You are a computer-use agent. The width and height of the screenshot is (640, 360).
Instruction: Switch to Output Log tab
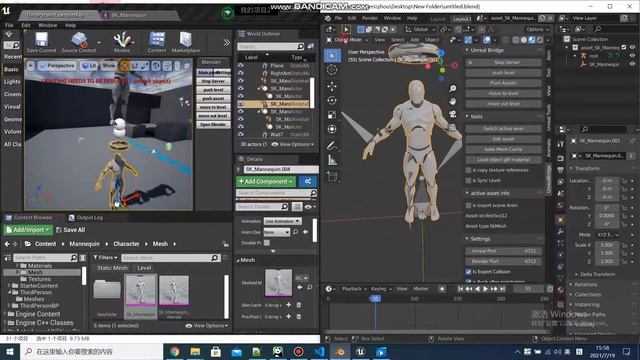pyautogui.click(x=86, y=218)
